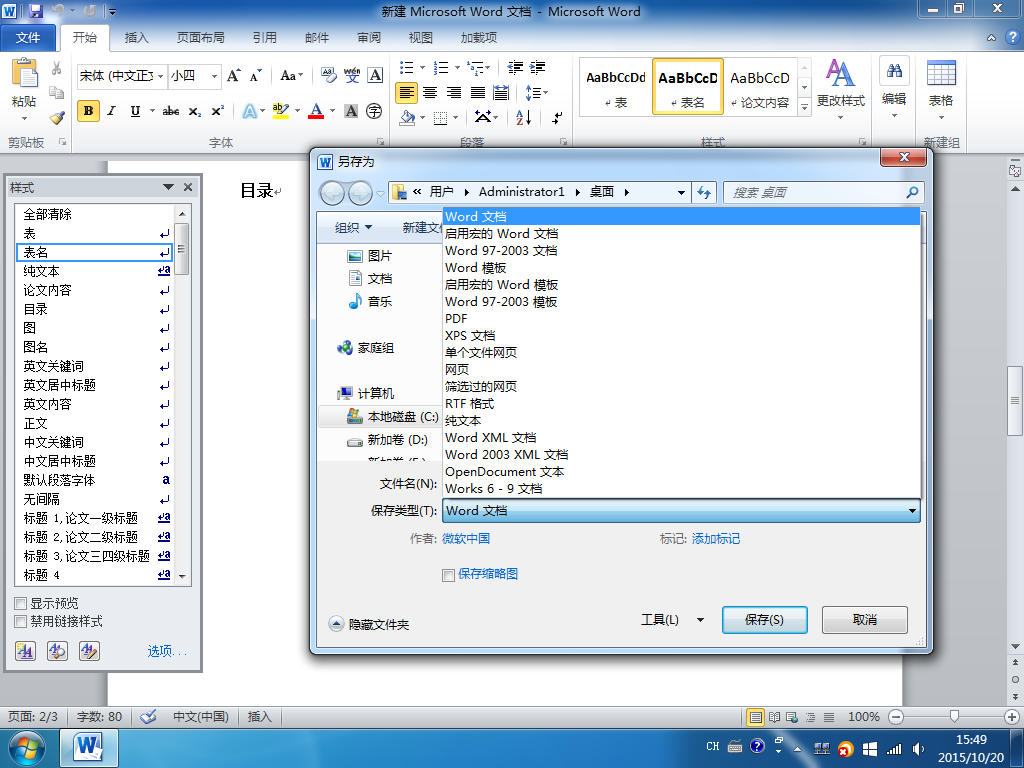Click the Cancel button

tap(865, 620)
